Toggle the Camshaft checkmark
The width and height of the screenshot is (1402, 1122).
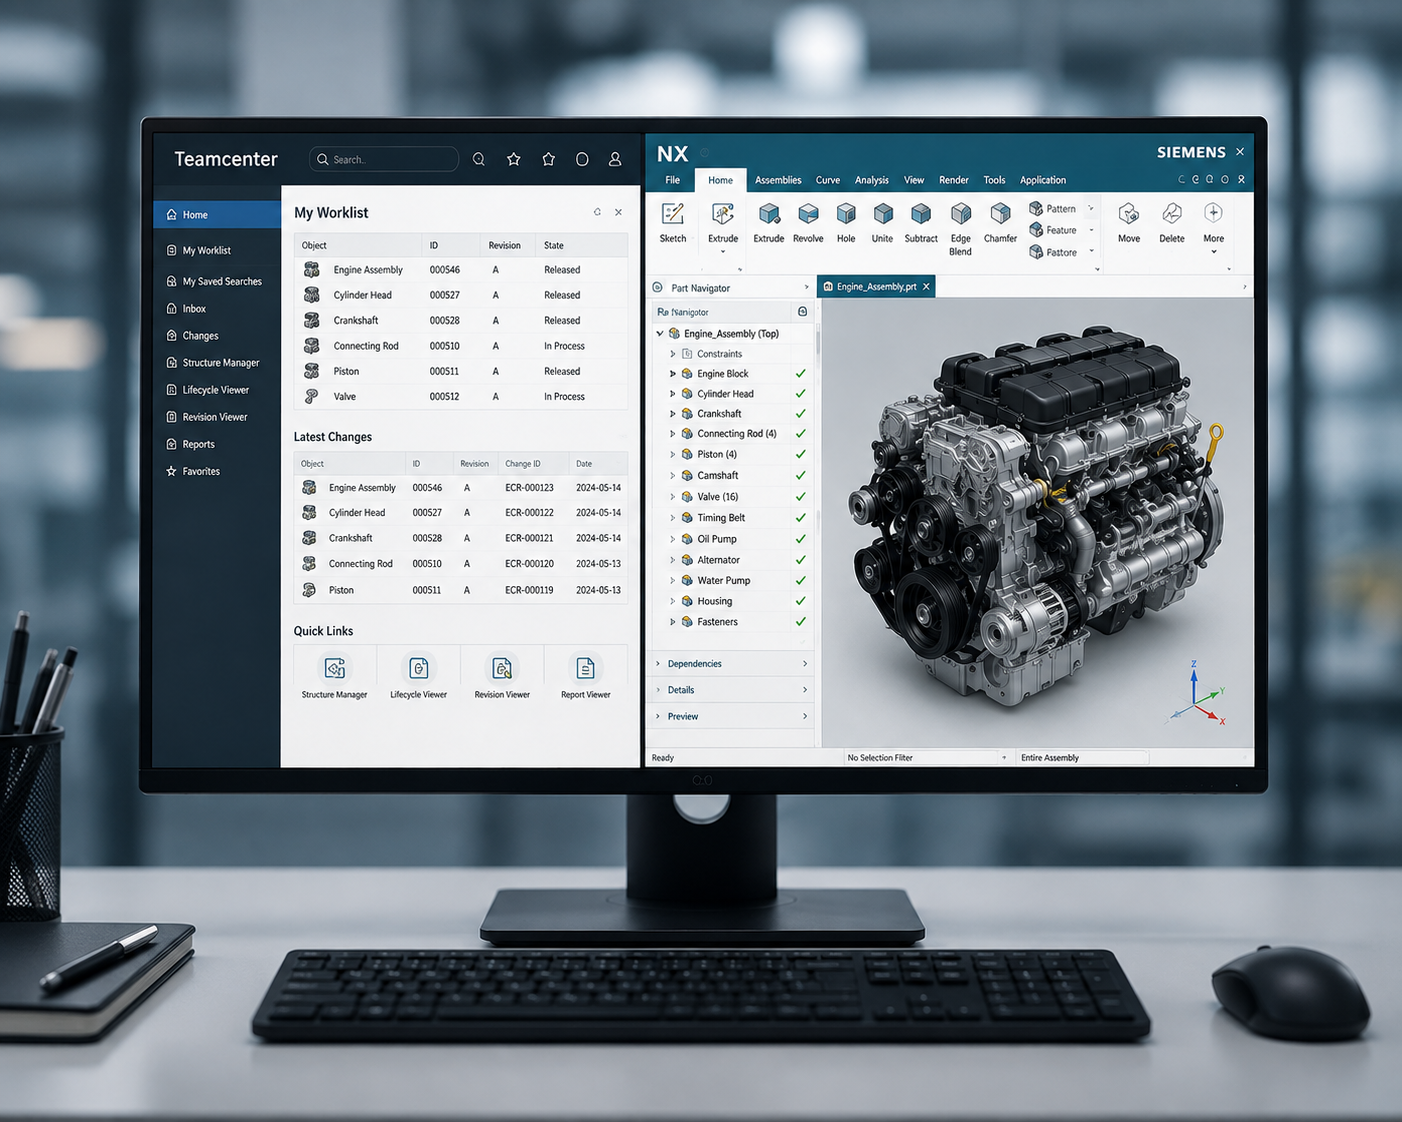[800, 476]
